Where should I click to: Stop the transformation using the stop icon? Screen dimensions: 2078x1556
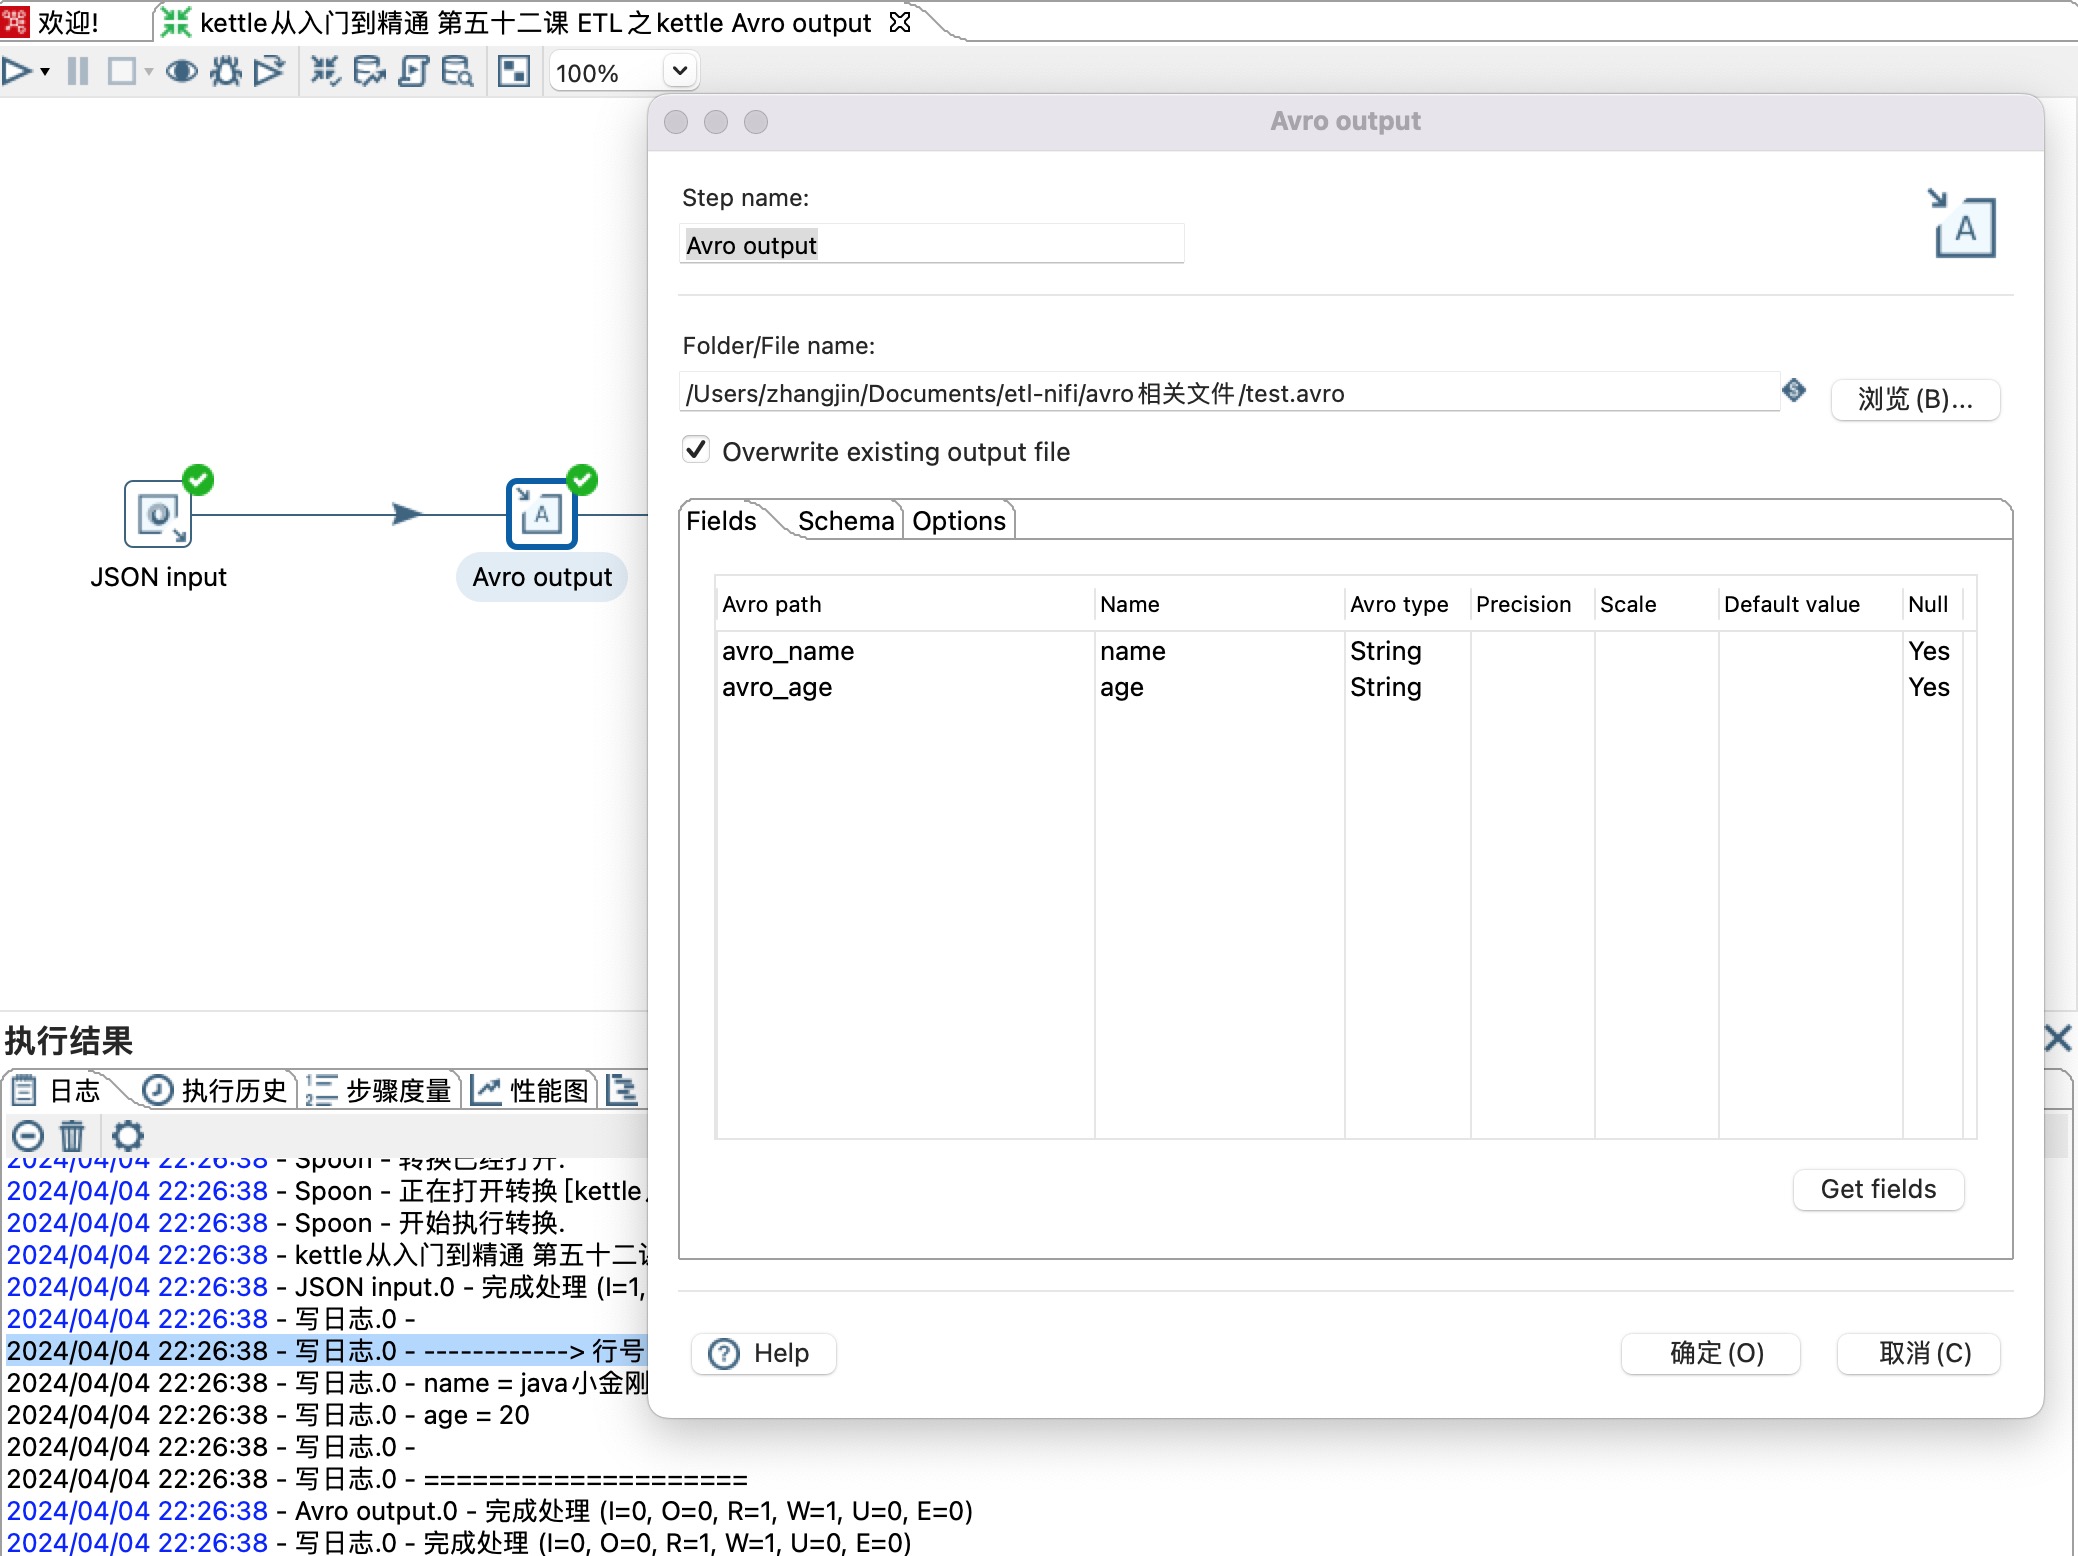pyautogui.click(x=122, y=71)
